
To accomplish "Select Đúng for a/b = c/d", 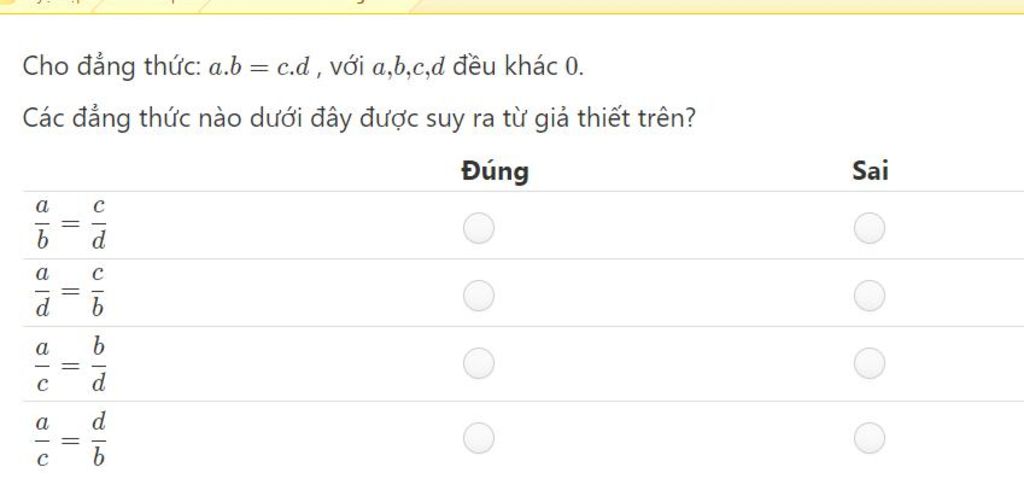I will pyautogui.click(x=479, y=228).
